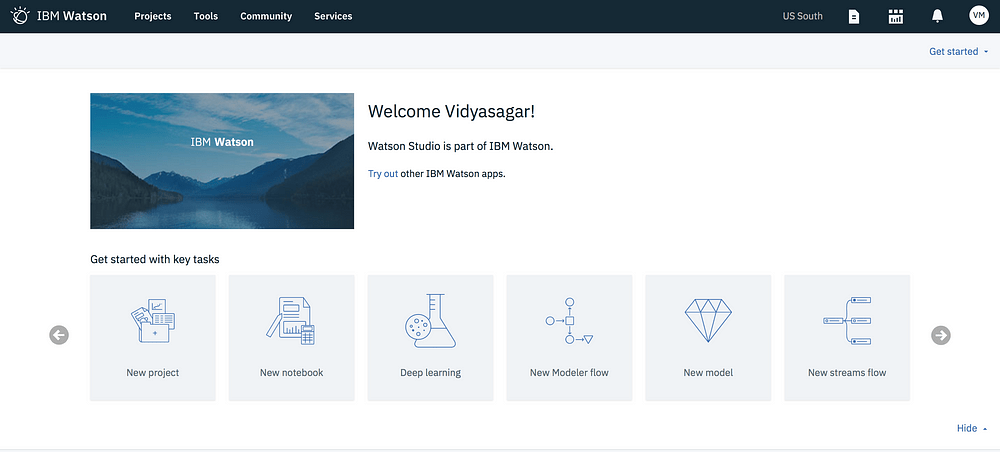Open the dashboard chart icon in header

(x=896, y=17)
